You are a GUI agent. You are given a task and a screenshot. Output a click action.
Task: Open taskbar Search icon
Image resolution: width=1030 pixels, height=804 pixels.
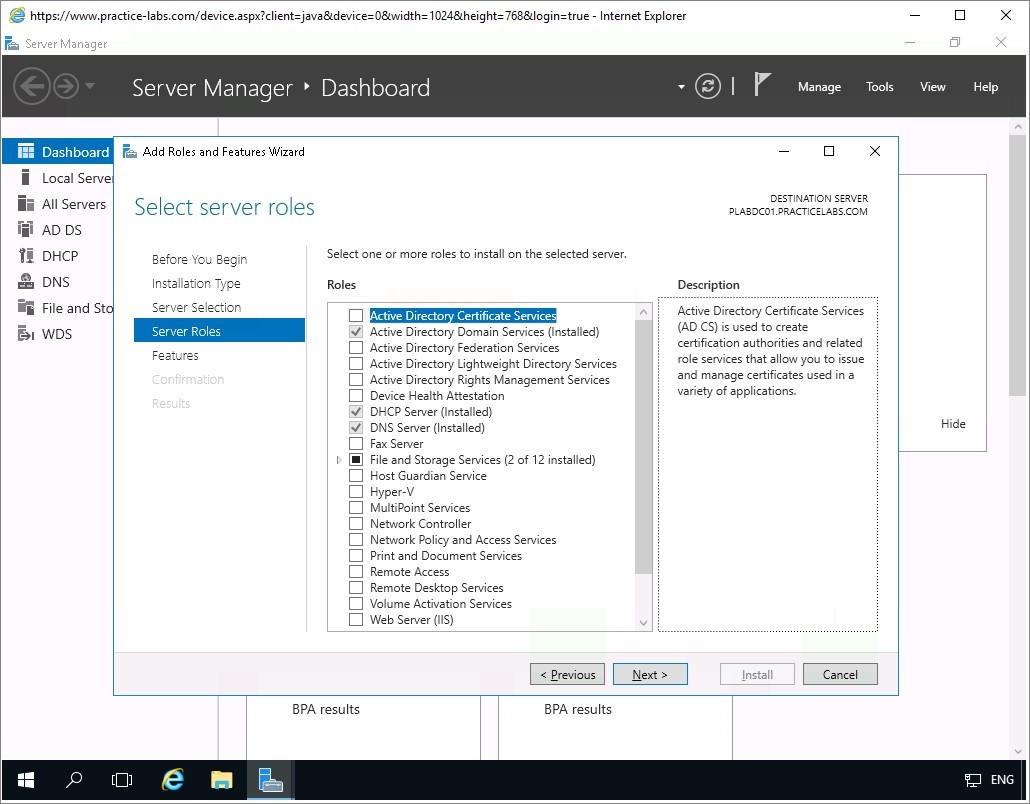[x=74, y=780]
